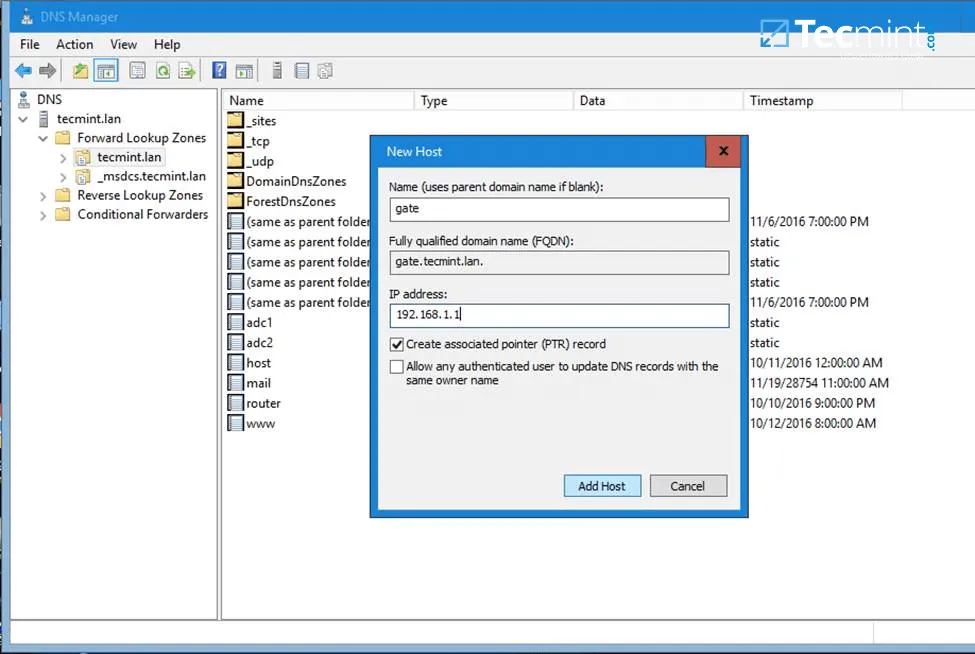Click the Back navigation arrow icon
Viewport: 975px width, 654px height.
pyautogui.click(x=23, y=70)
